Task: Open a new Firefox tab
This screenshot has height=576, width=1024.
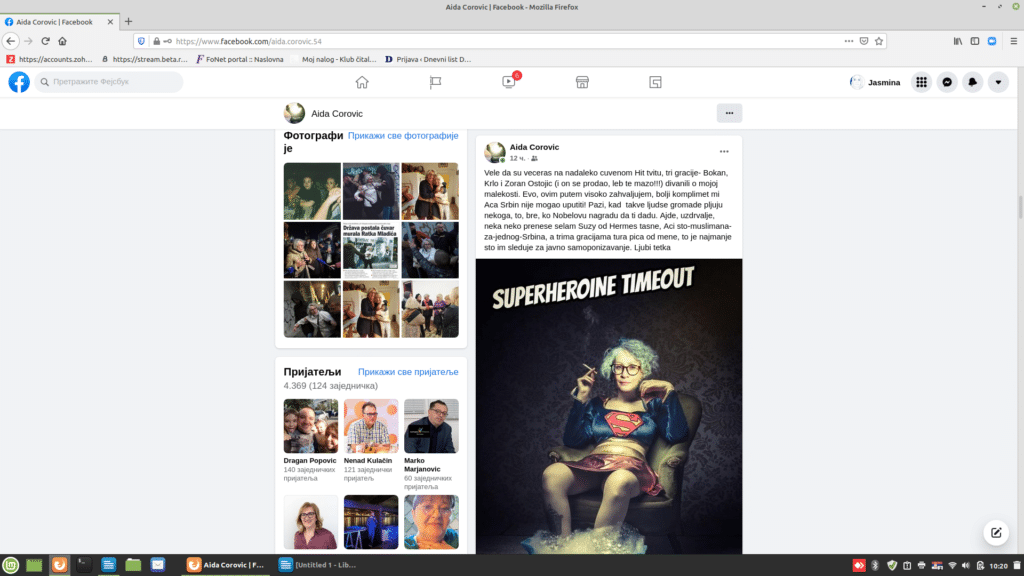Action: pos(128,21)
